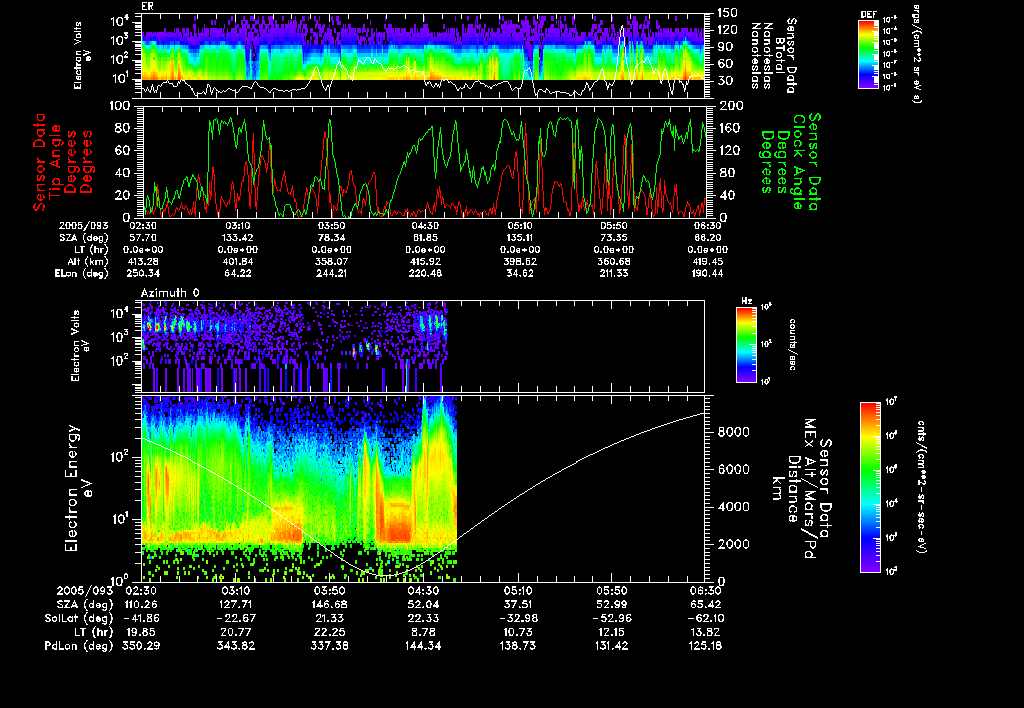Click the '200' clock angle tick label
1024x708 pixels.
729,106
